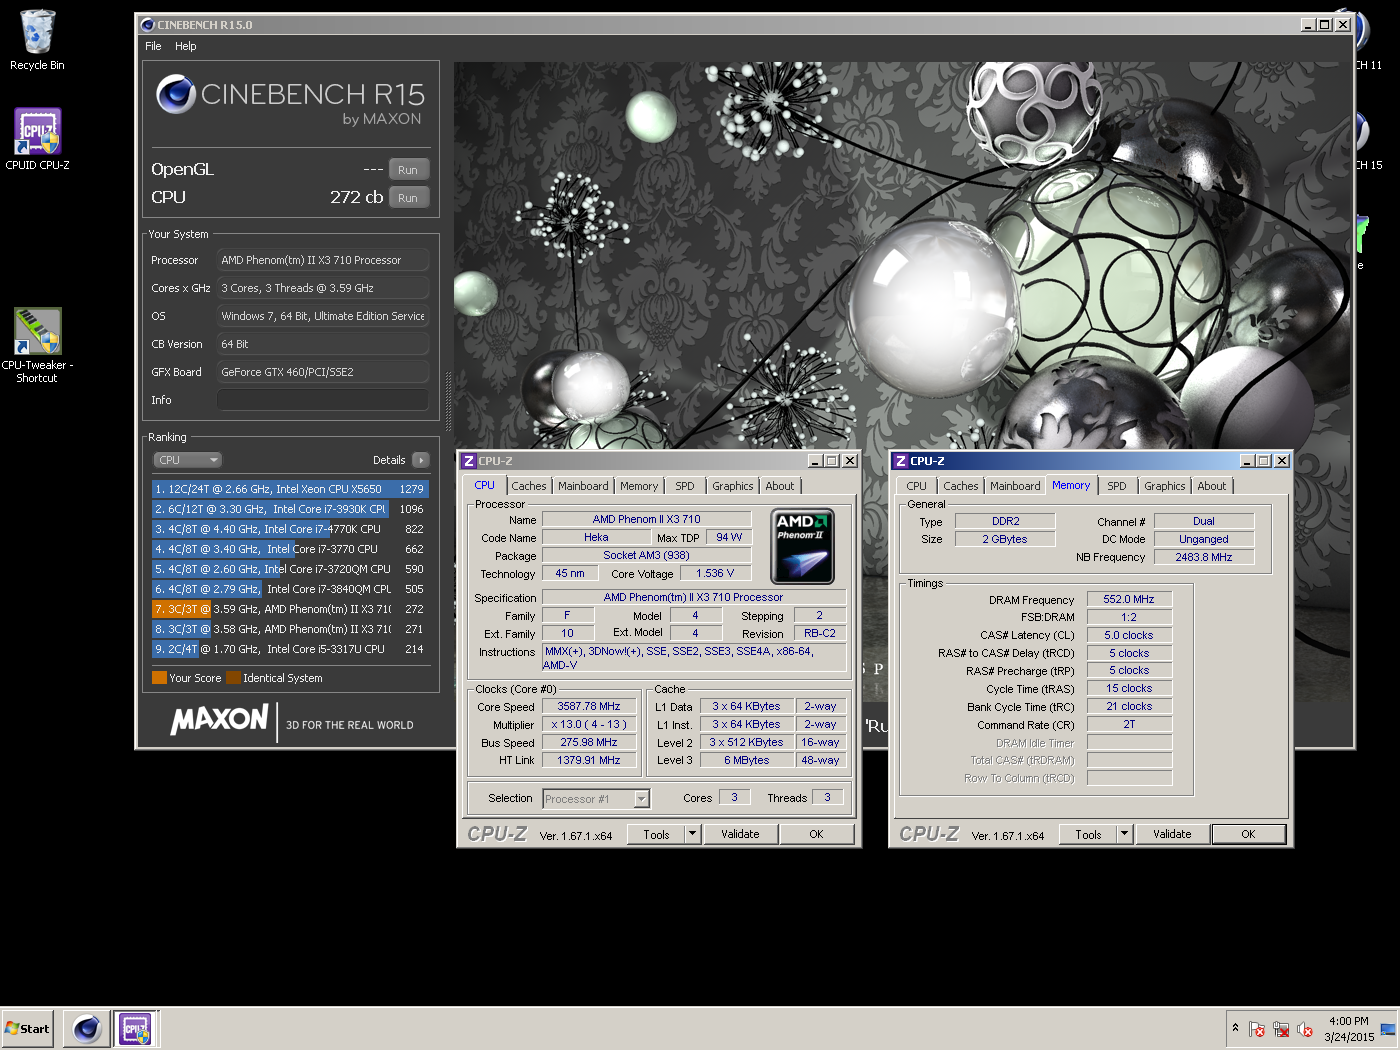Switch to Mainboard tab in CPU-Z CPU window
The width and height of the screenshot is (1400, 1050).
583,486
